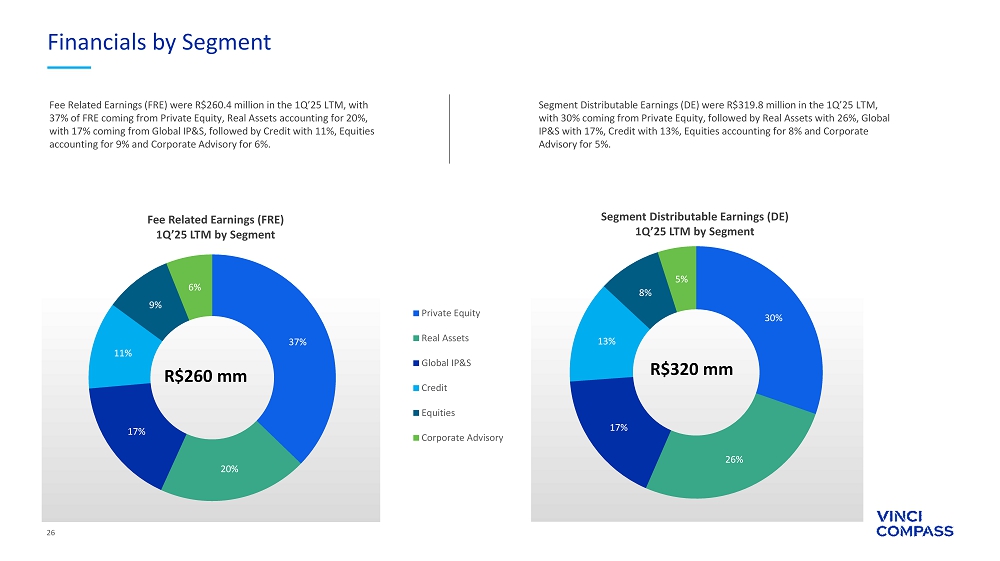Select the 20% Real Assets slice in FRE chart
This screenshot has width=1000, height=561.
pos(229,468)
